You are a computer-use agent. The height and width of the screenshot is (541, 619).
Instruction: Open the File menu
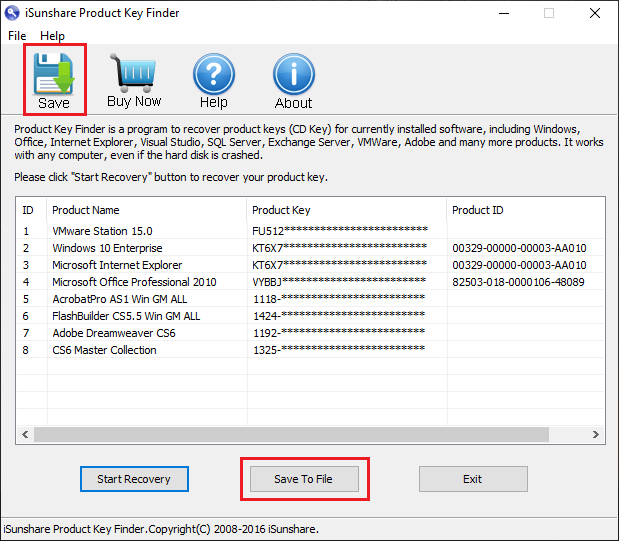17,36
